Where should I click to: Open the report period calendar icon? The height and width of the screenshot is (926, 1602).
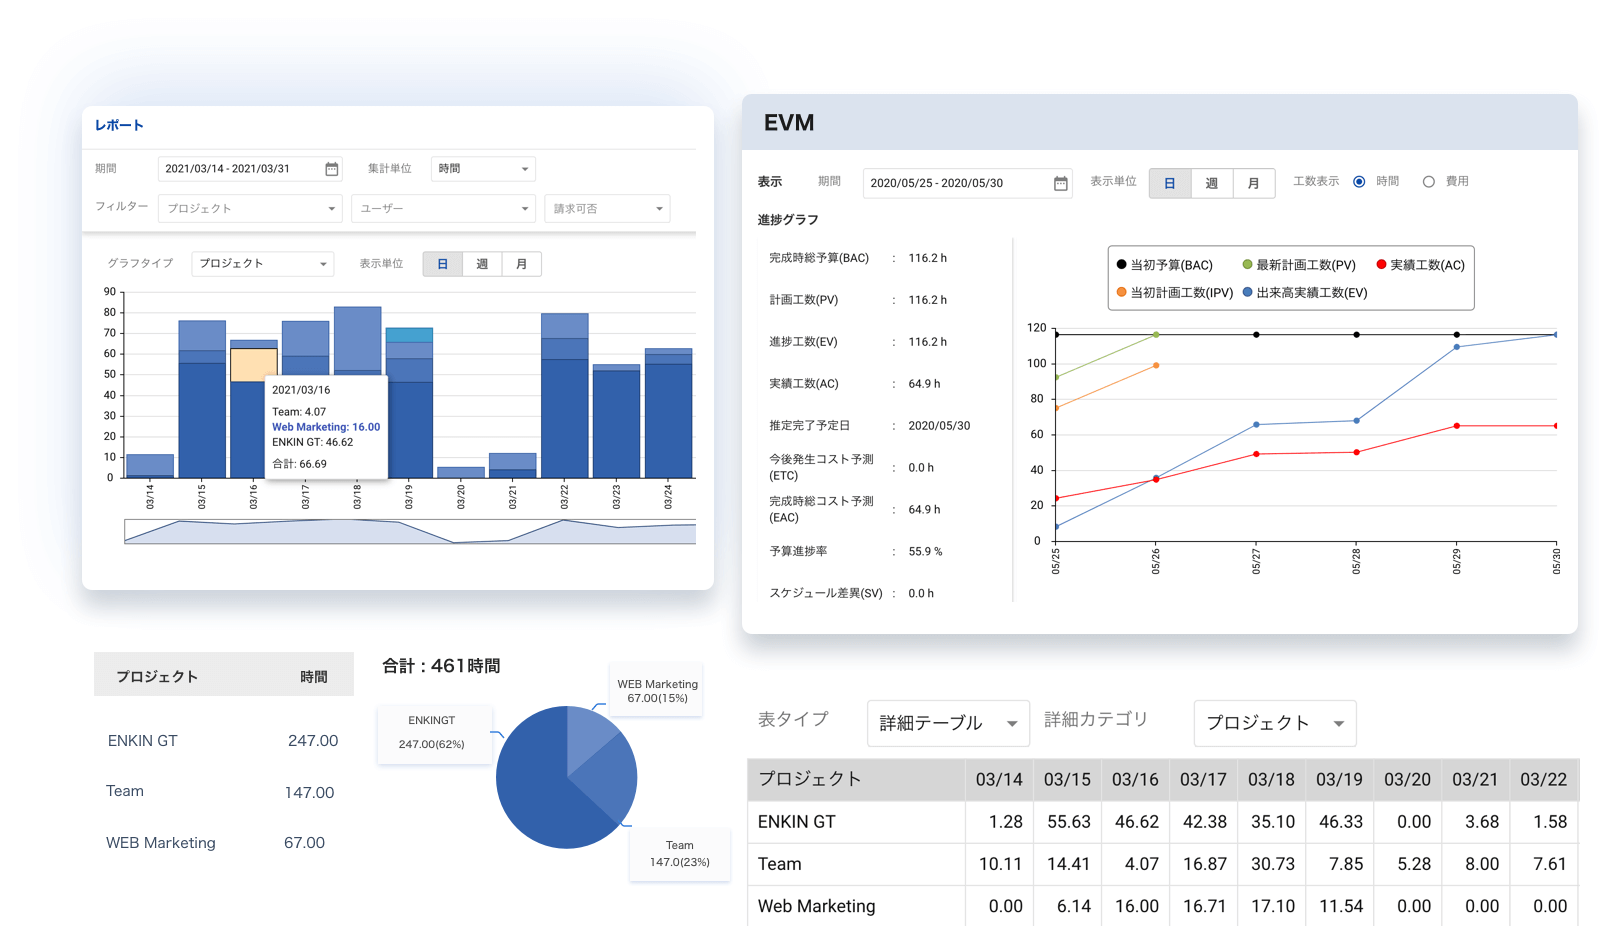pyautogui.click(x=332, y=169)
